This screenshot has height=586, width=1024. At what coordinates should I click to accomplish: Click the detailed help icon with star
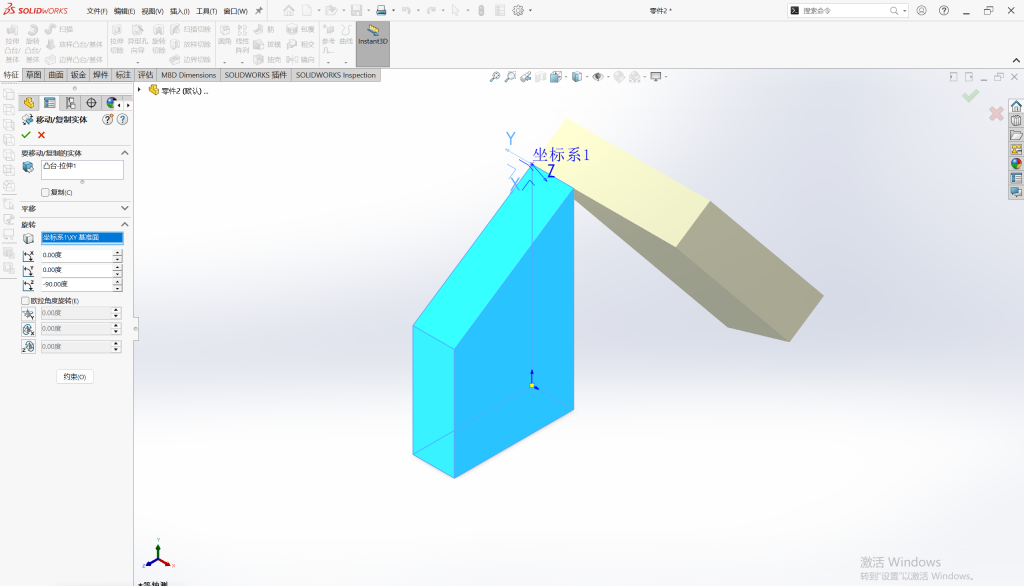tap(108, 120)
